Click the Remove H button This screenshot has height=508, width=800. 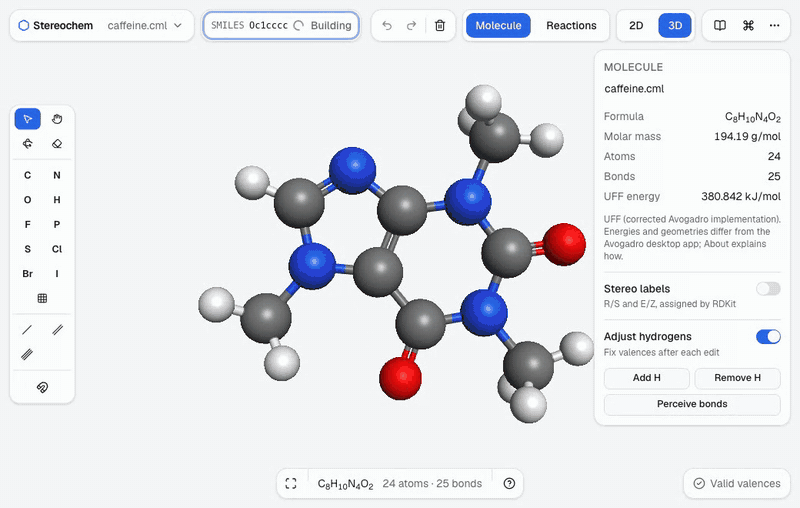coord(737,378)
